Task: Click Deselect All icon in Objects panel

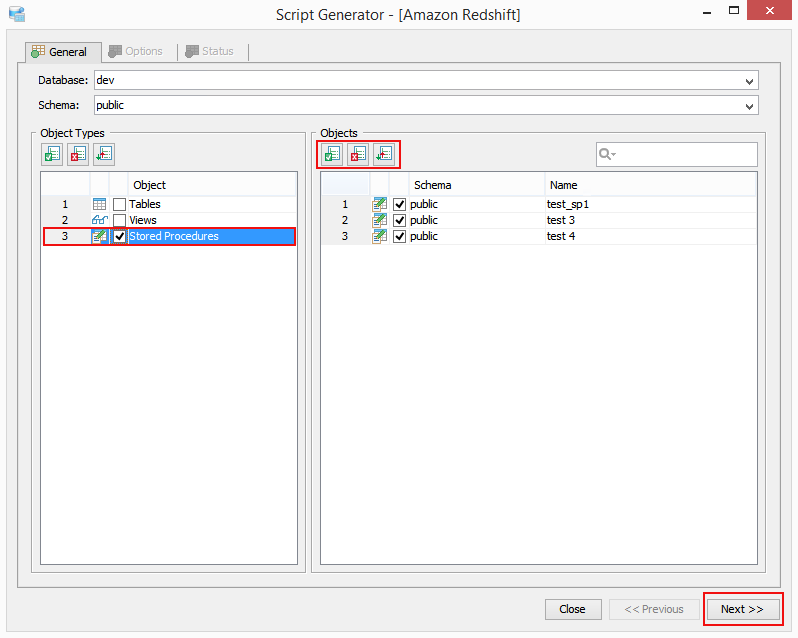Action: tap(358, 154)
